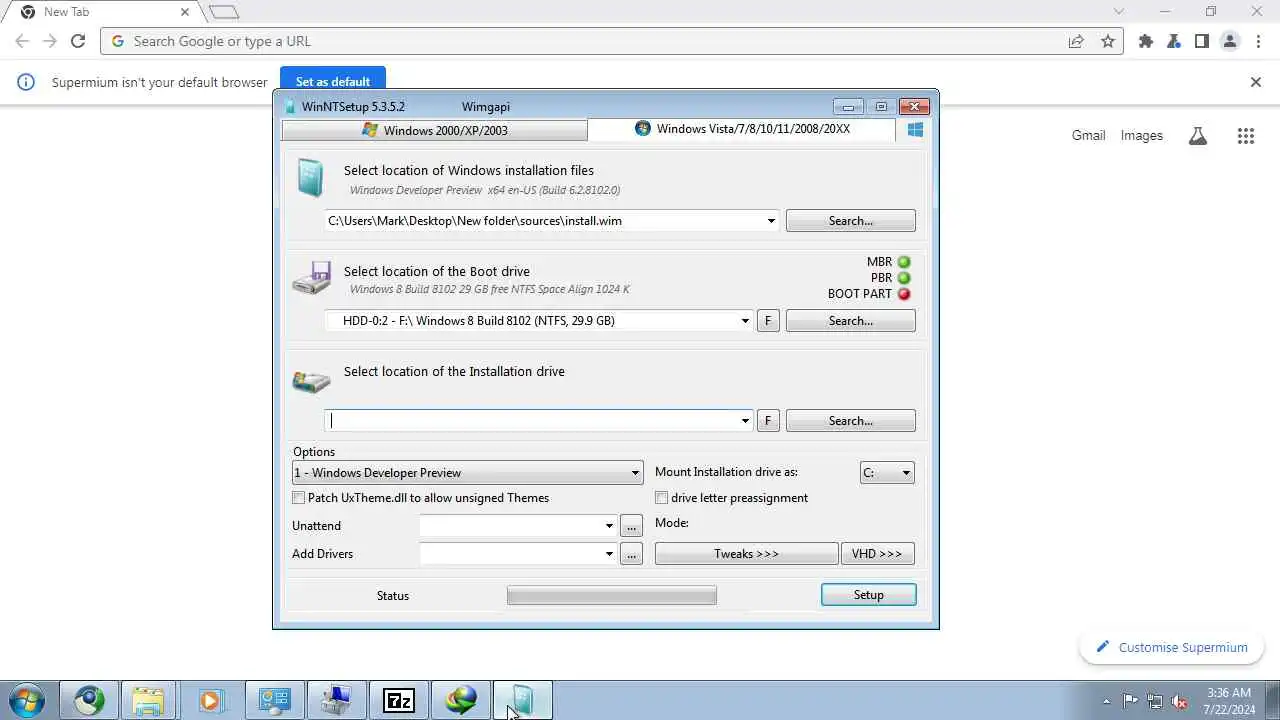Screen dimensions: 1280x720
Task: Click the green PBR status indicator
Action: coord(904,278)
